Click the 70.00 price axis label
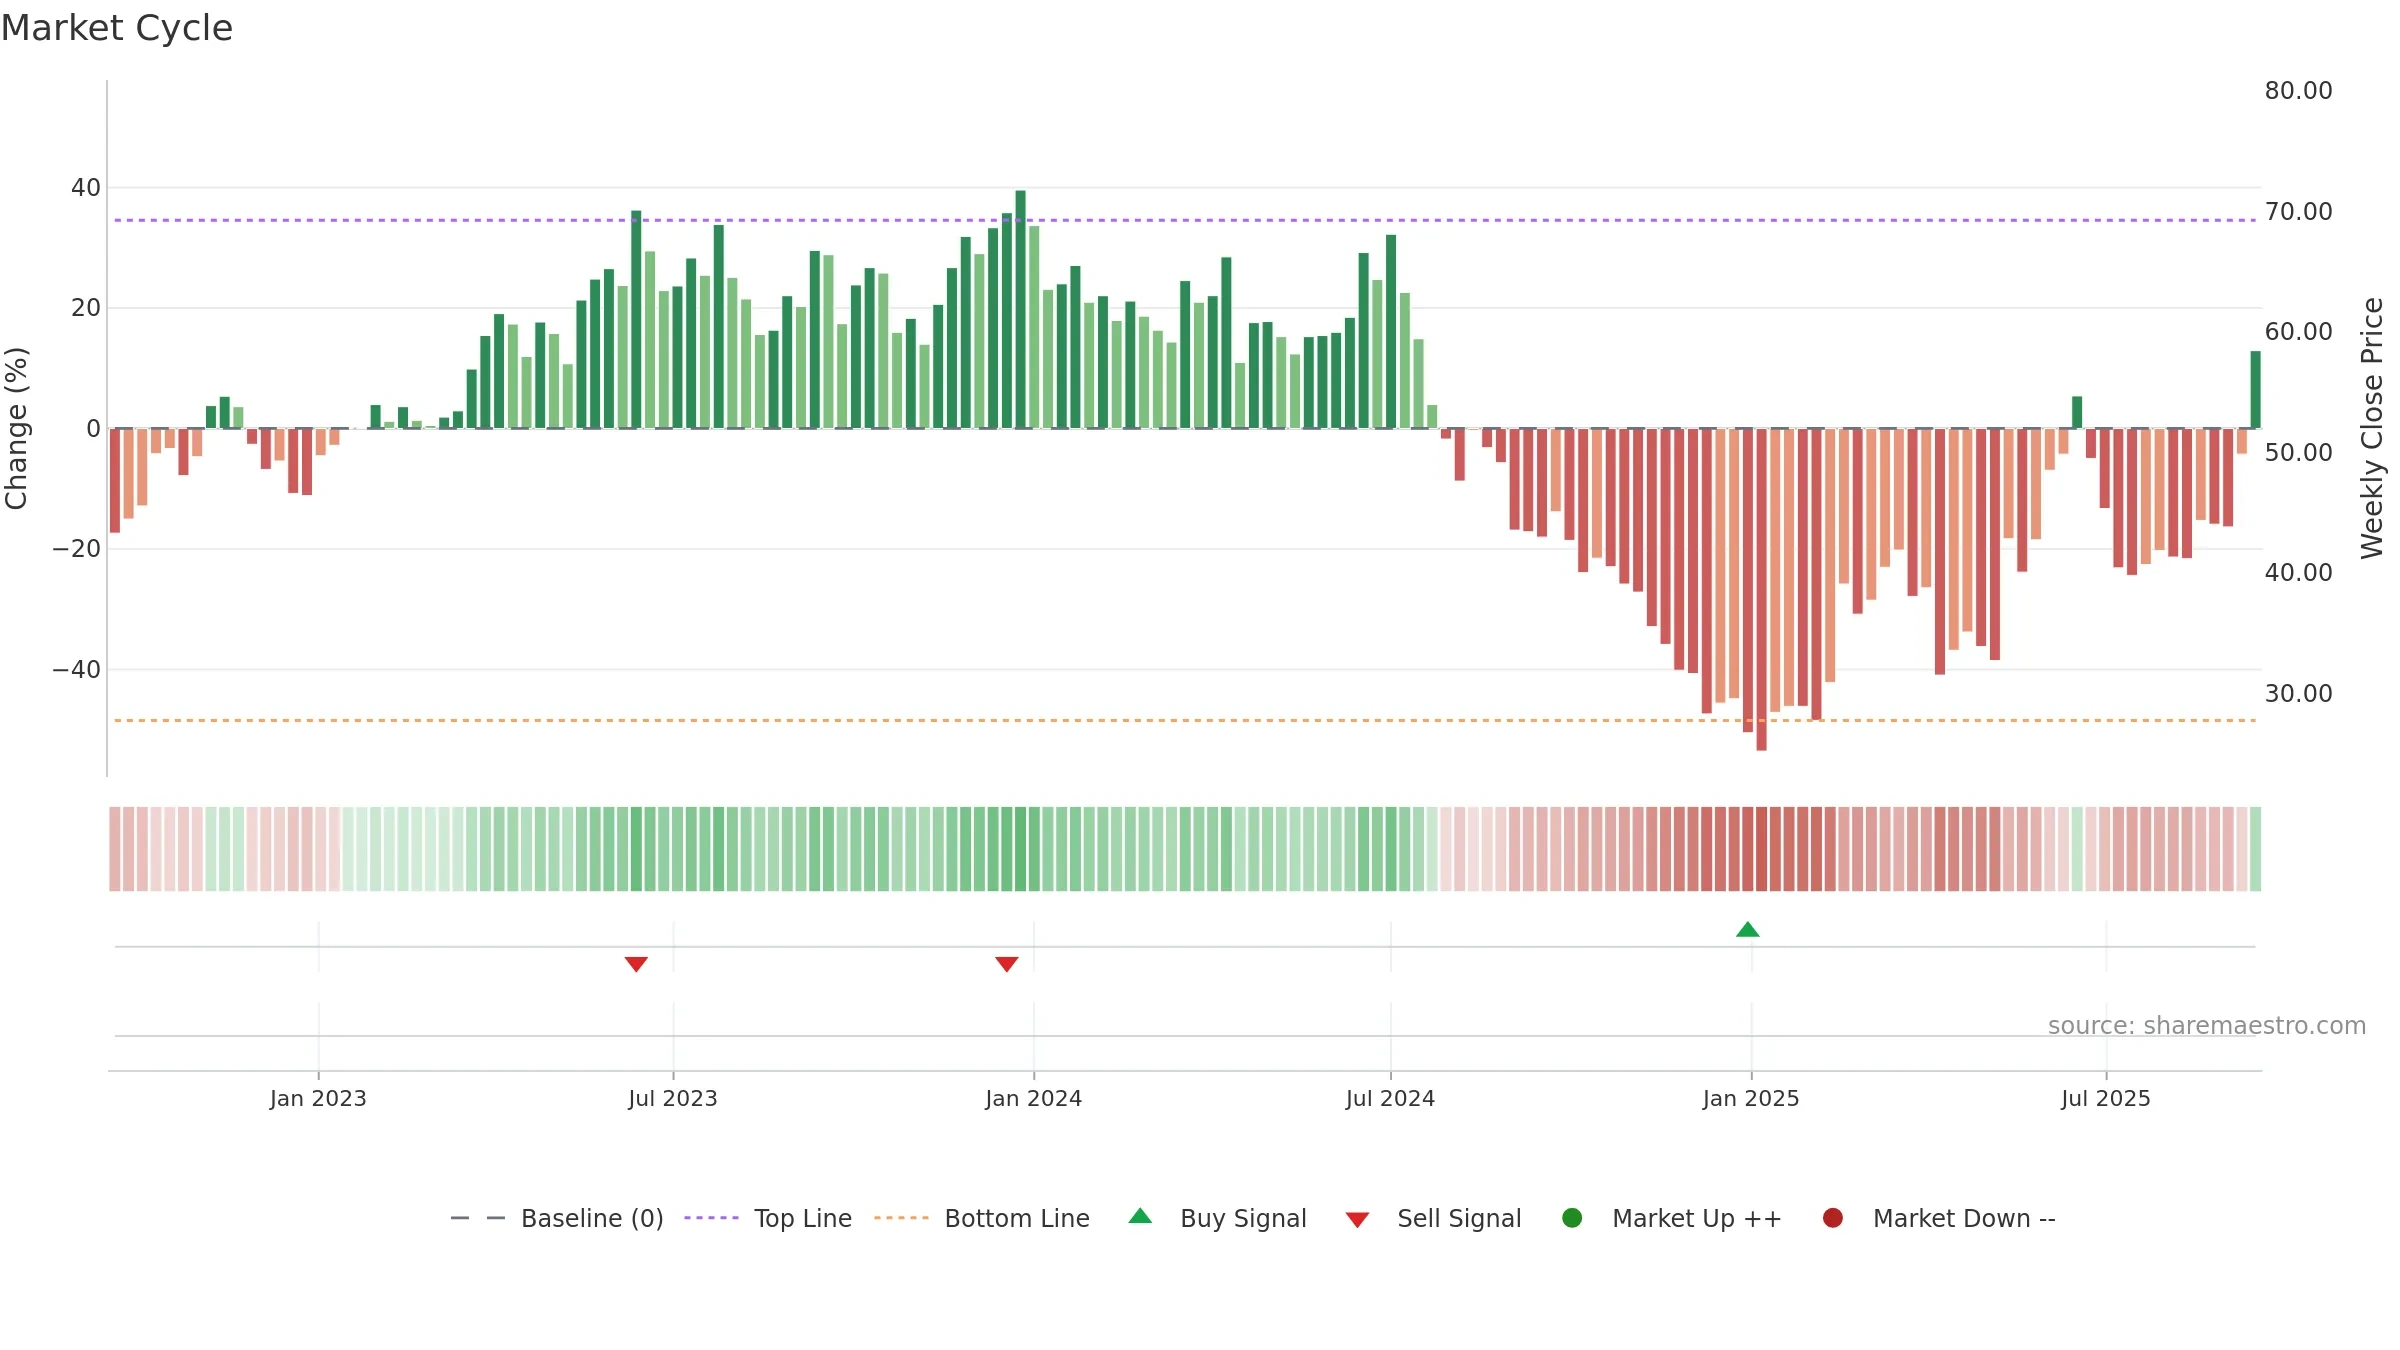This screenshot has height=1350, width=2400. (2298, 211)
